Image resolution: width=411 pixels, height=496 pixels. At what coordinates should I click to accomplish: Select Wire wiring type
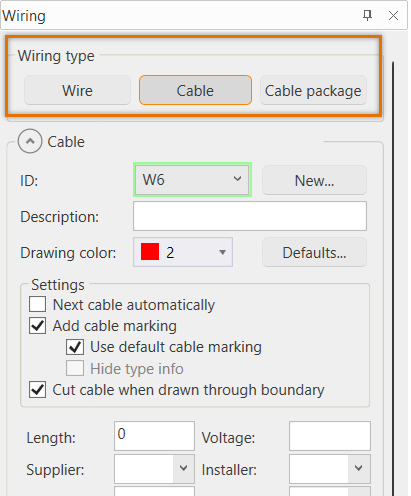[77, 90]
